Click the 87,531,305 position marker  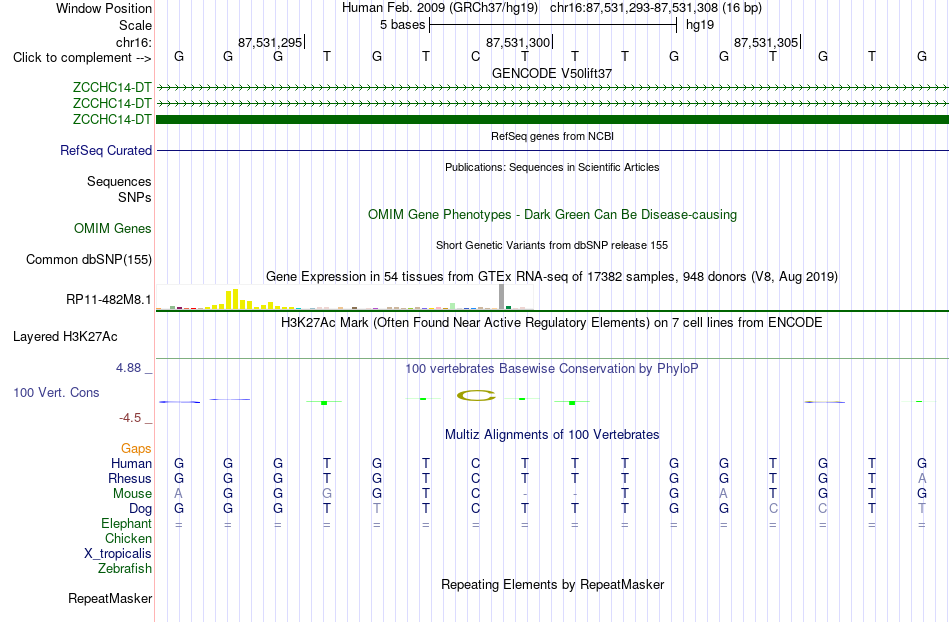point(766,42)
